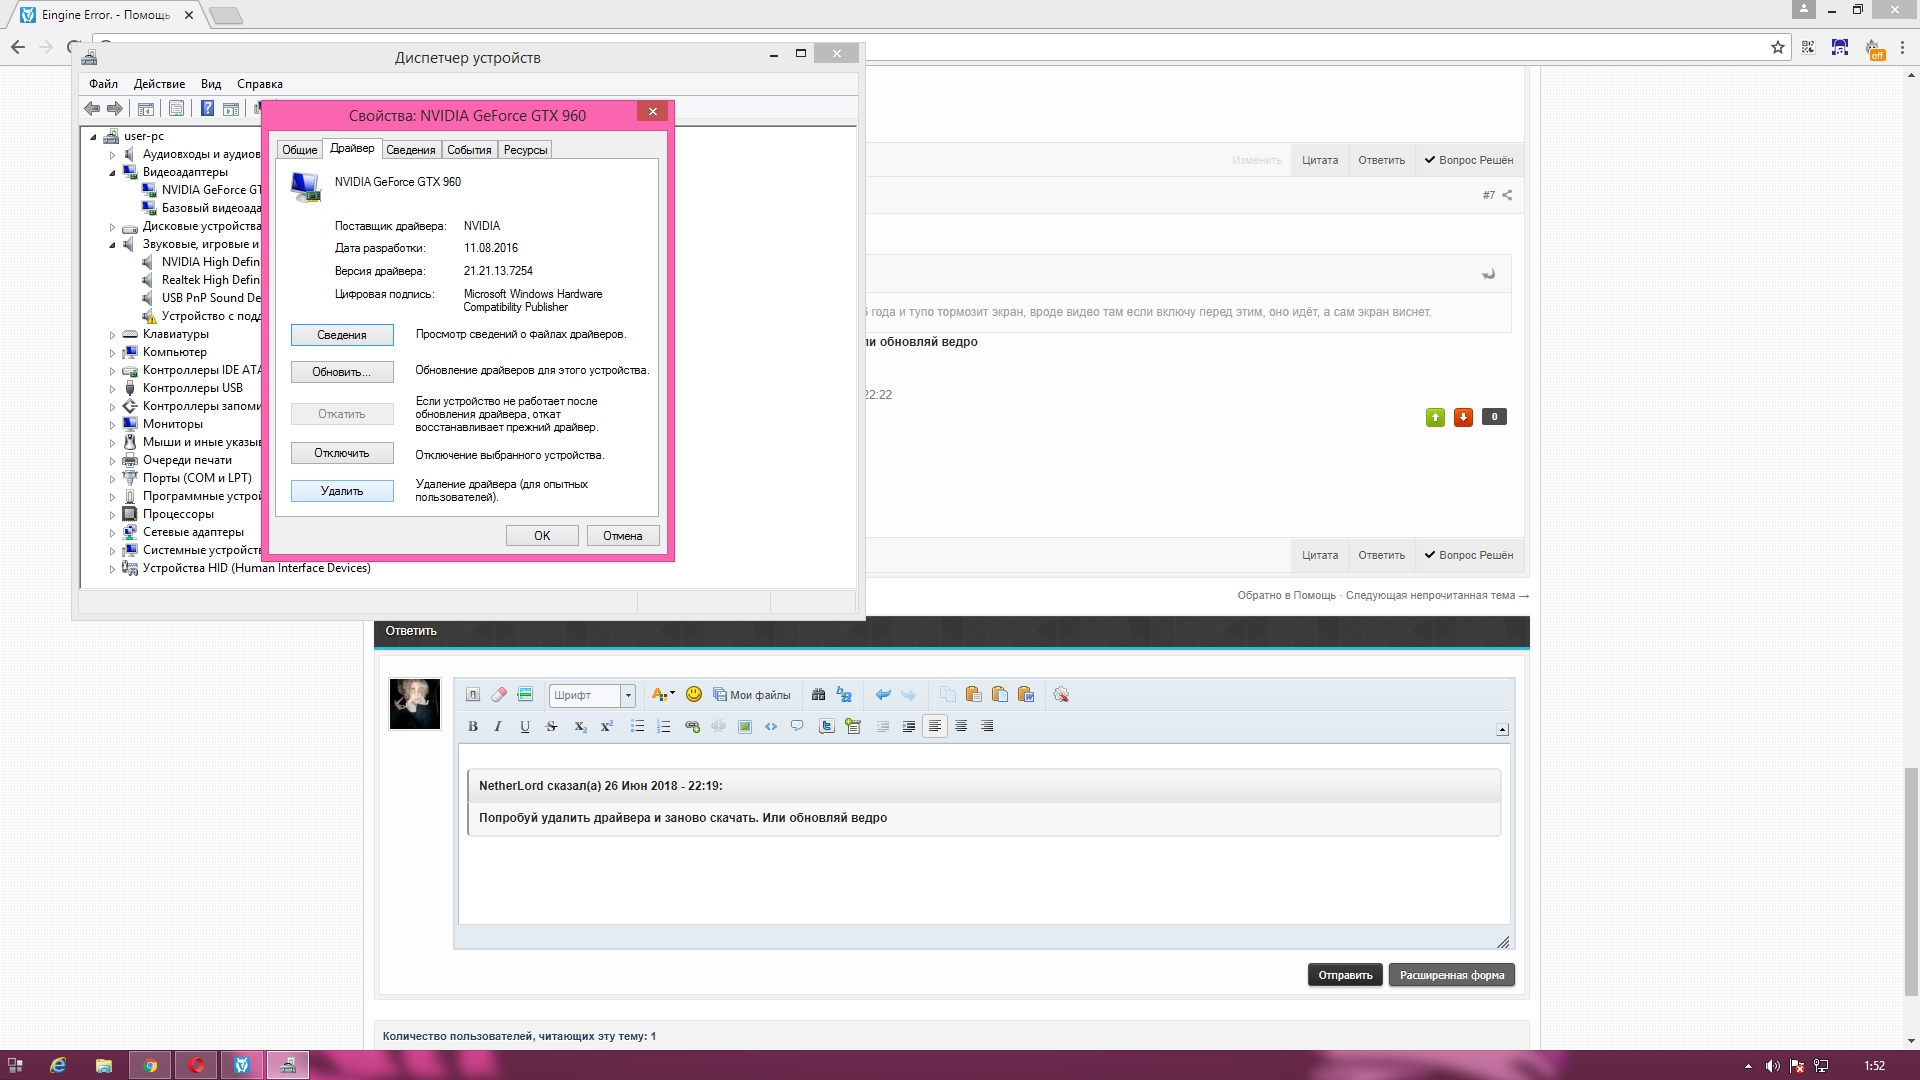Left-align text in editor
Viewport: 1920px width, 1080px height.
coord(935,727)
